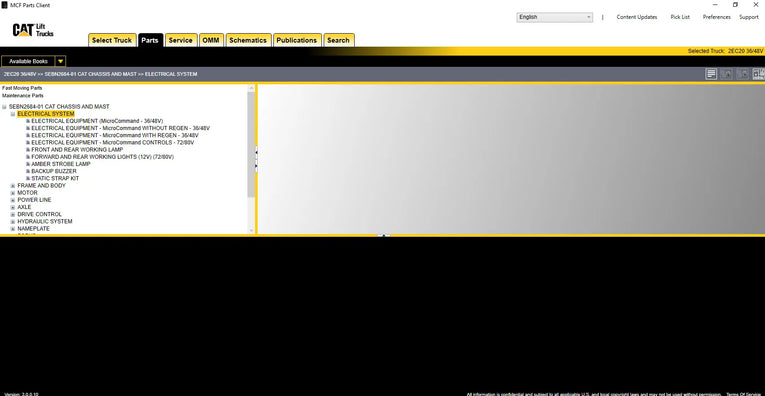Viewport: 765px width, 396px height.
Task: Click the parts tree scrollbar thumb
Action: tap(251, 144)
